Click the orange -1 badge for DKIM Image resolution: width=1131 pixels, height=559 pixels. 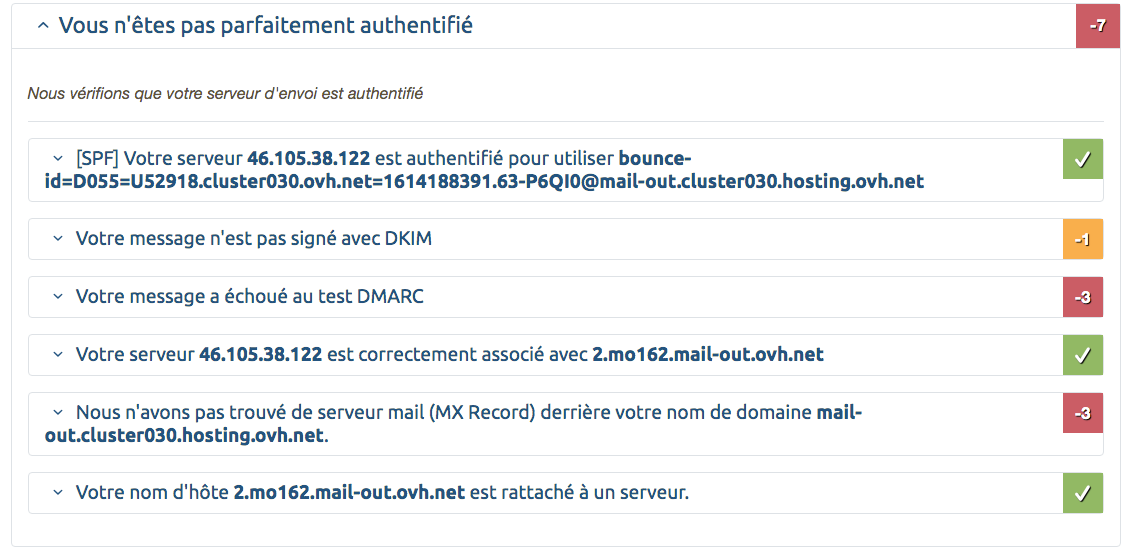pyautogui.click(x=1083, y=239)
